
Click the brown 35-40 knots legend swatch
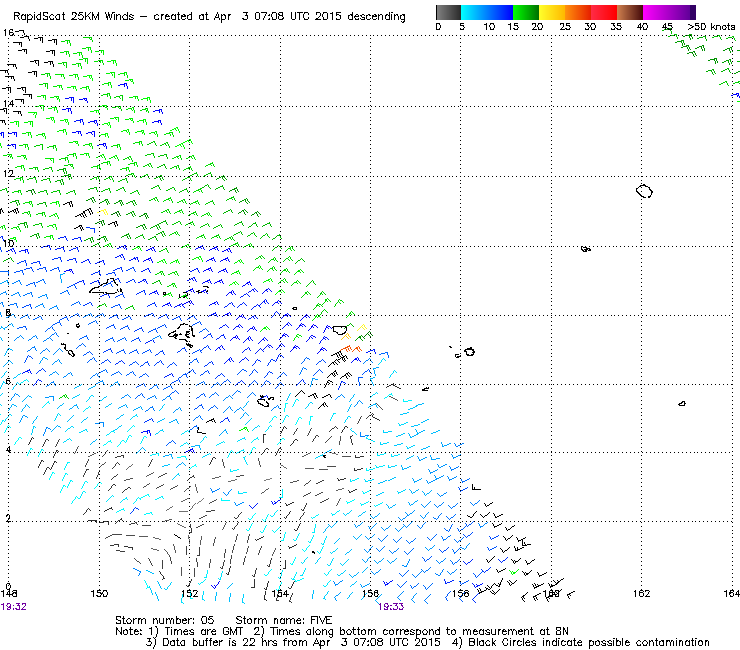point(630,12)
